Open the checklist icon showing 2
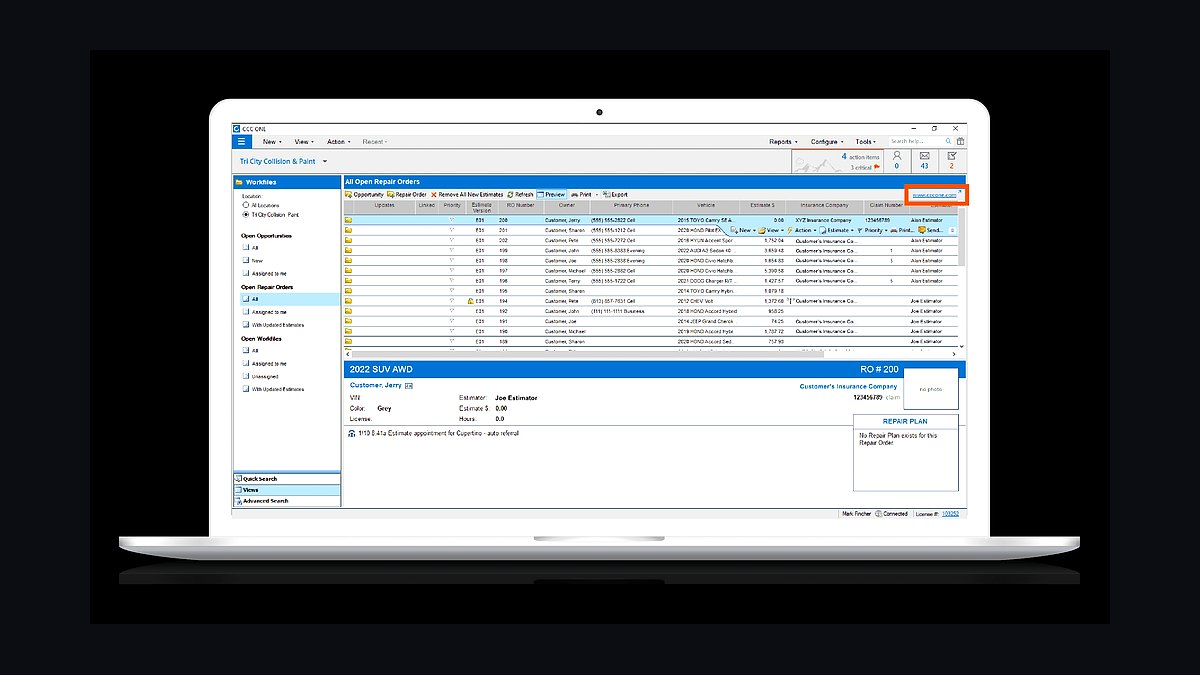Viewport: 1200px width, 675px height. tap(951, 160)
